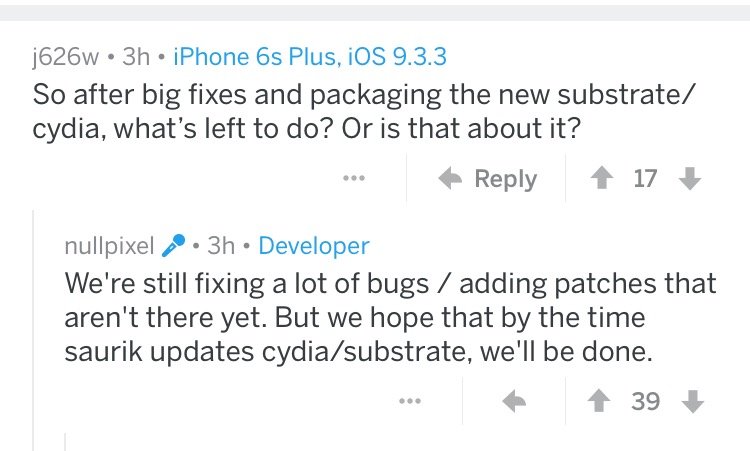Click reply arrow on nullpixel's comment
This screenshot has width=750, height=451.
[x=514, y=401]
